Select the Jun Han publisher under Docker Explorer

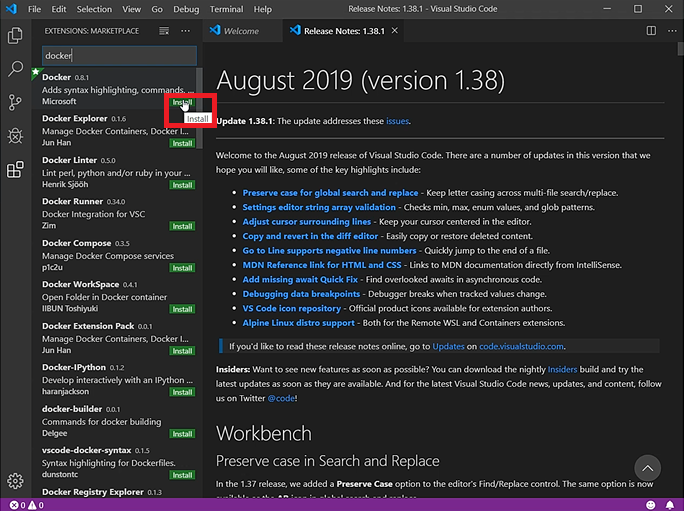tap(56, 142)
